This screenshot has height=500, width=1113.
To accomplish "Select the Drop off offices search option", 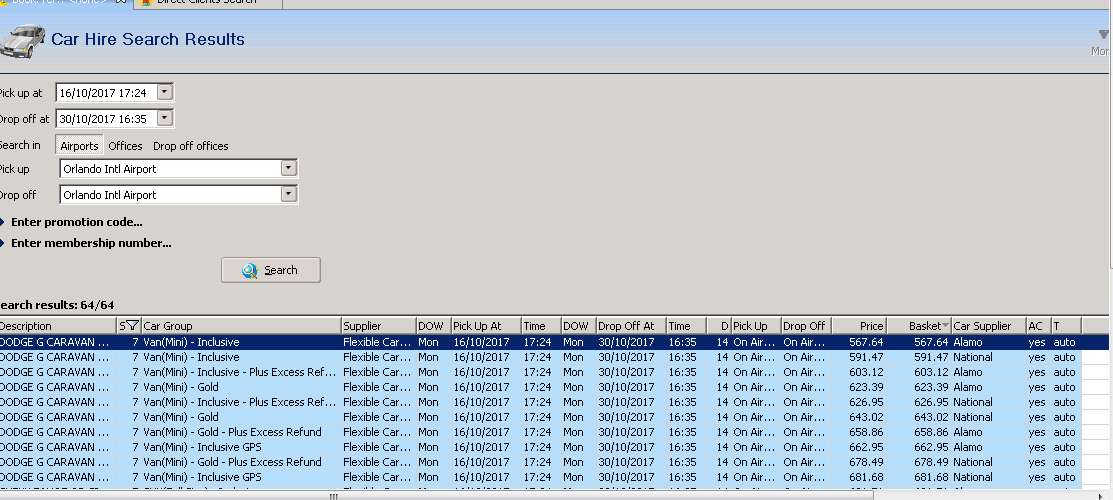I will pyautogui.click(x=190, y=146).
